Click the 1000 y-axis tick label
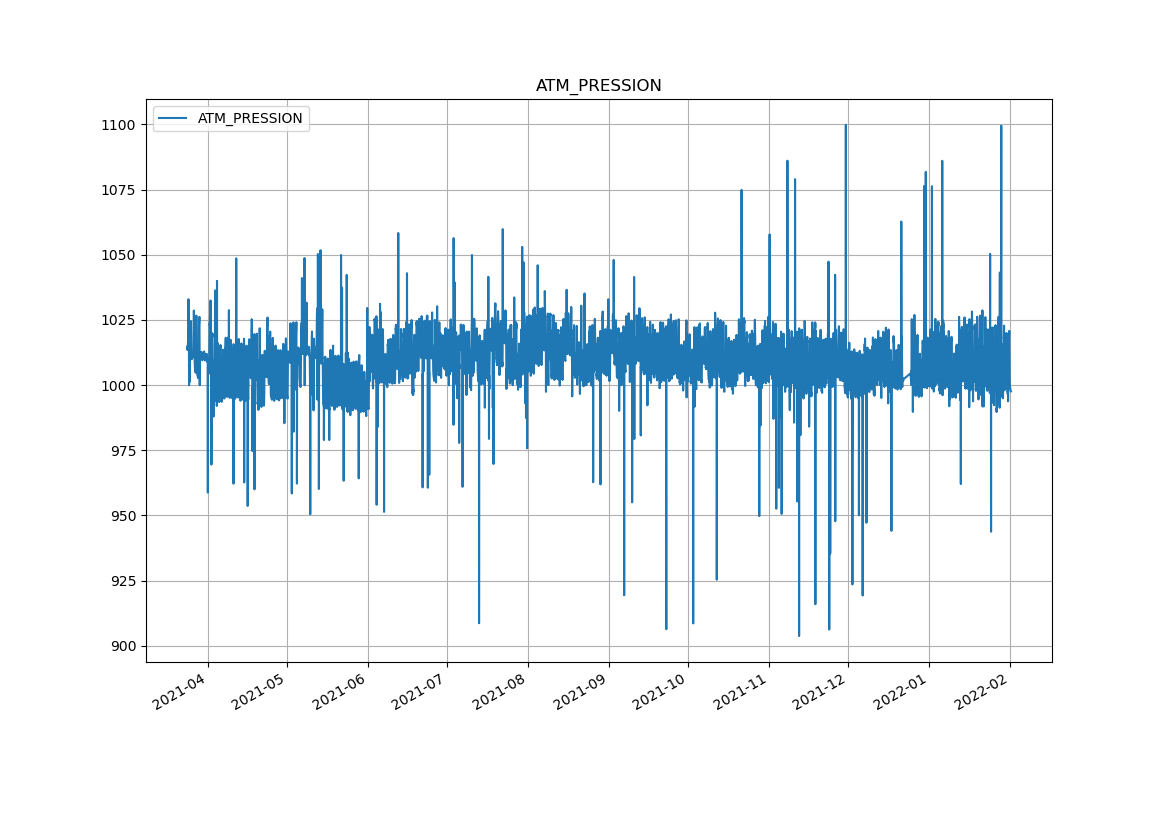 coord(119,386)
